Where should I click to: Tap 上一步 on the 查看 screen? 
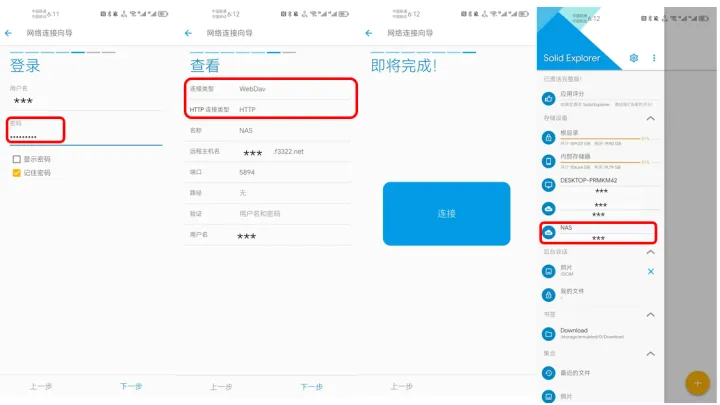click(221, 386)
